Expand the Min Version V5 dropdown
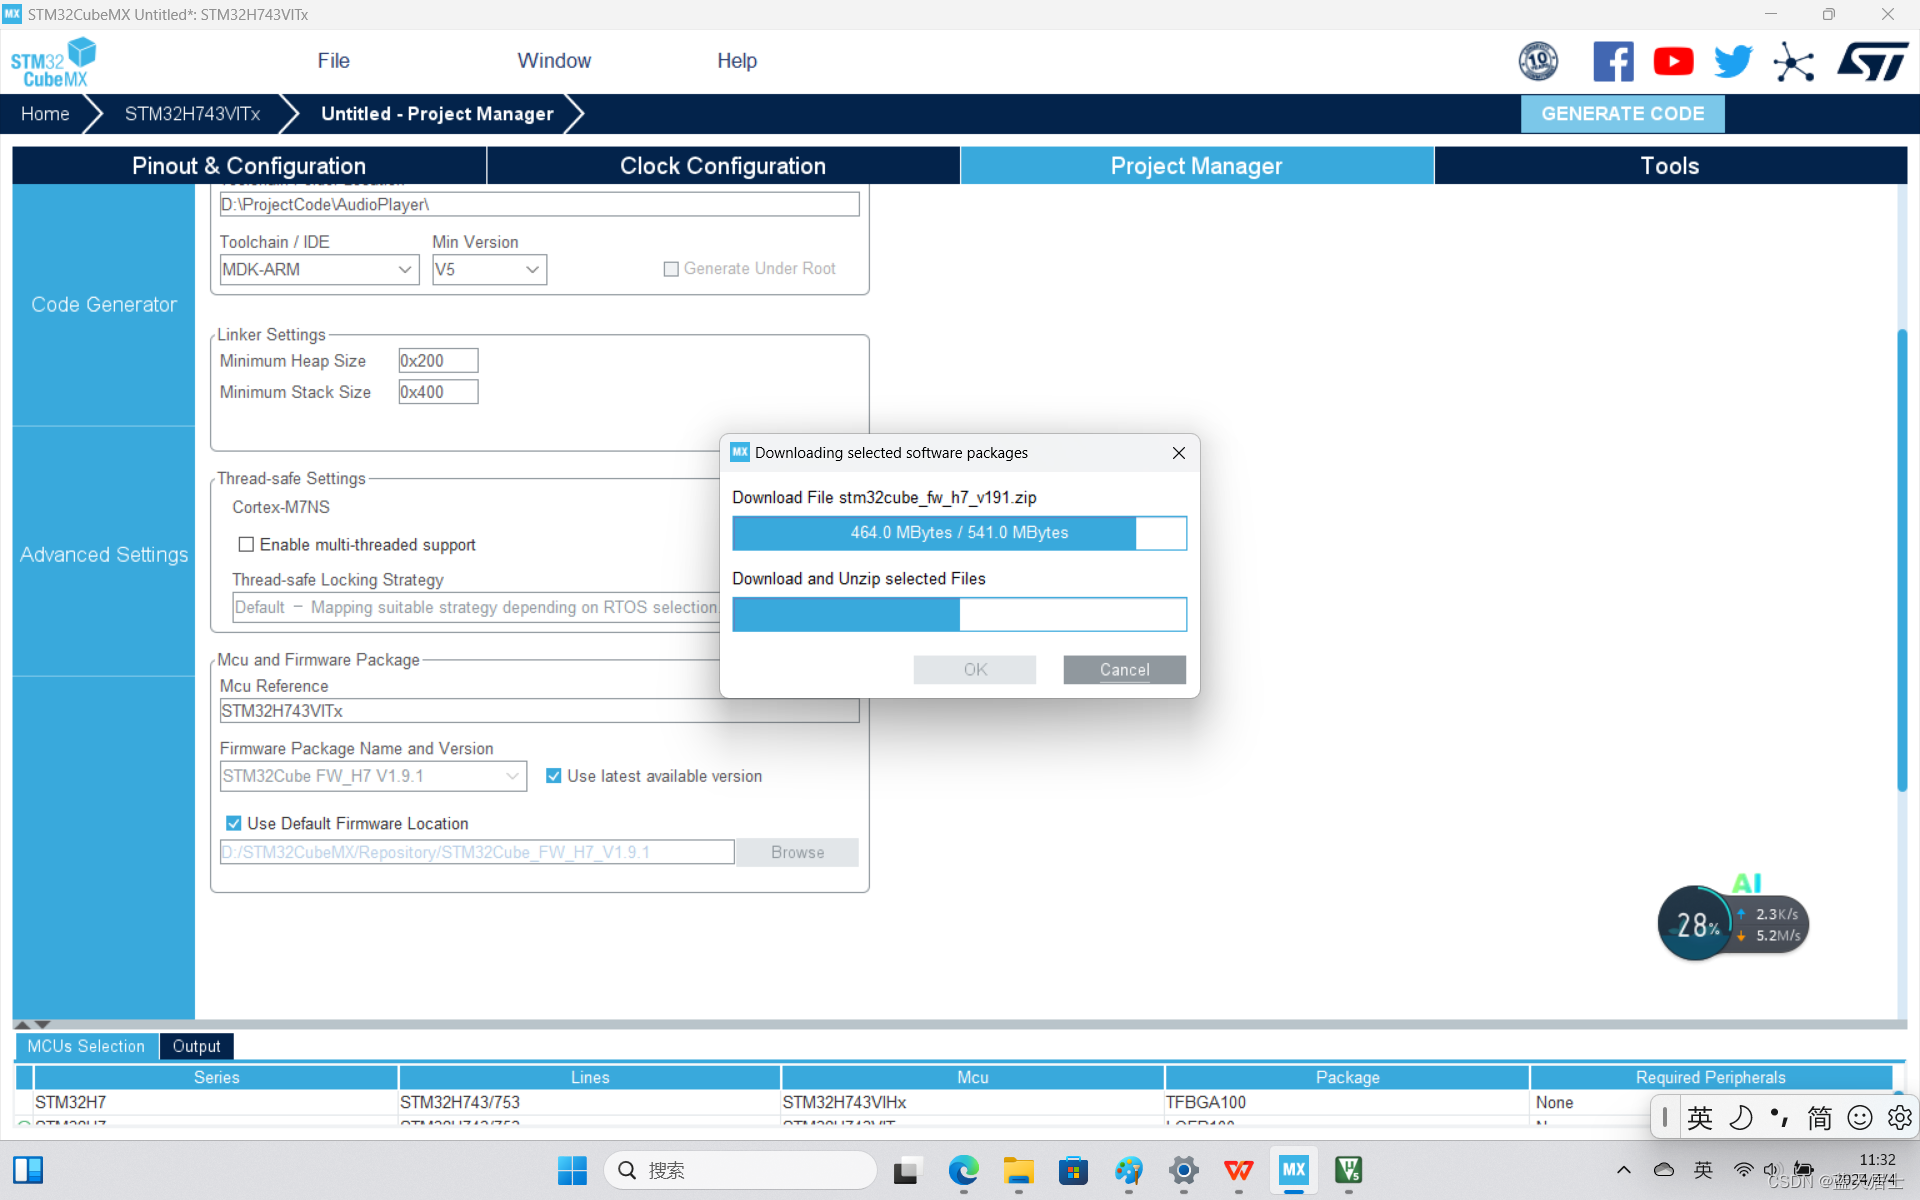The image size is (1920, 1200). pyautogui.click(x=489, y=269)
